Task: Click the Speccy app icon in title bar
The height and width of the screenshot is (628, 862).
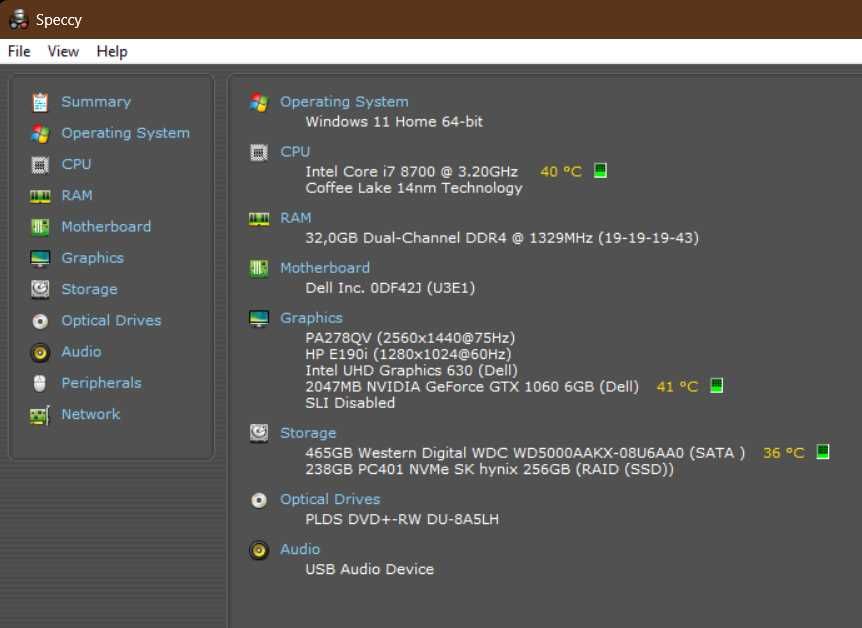Action: 19,19
